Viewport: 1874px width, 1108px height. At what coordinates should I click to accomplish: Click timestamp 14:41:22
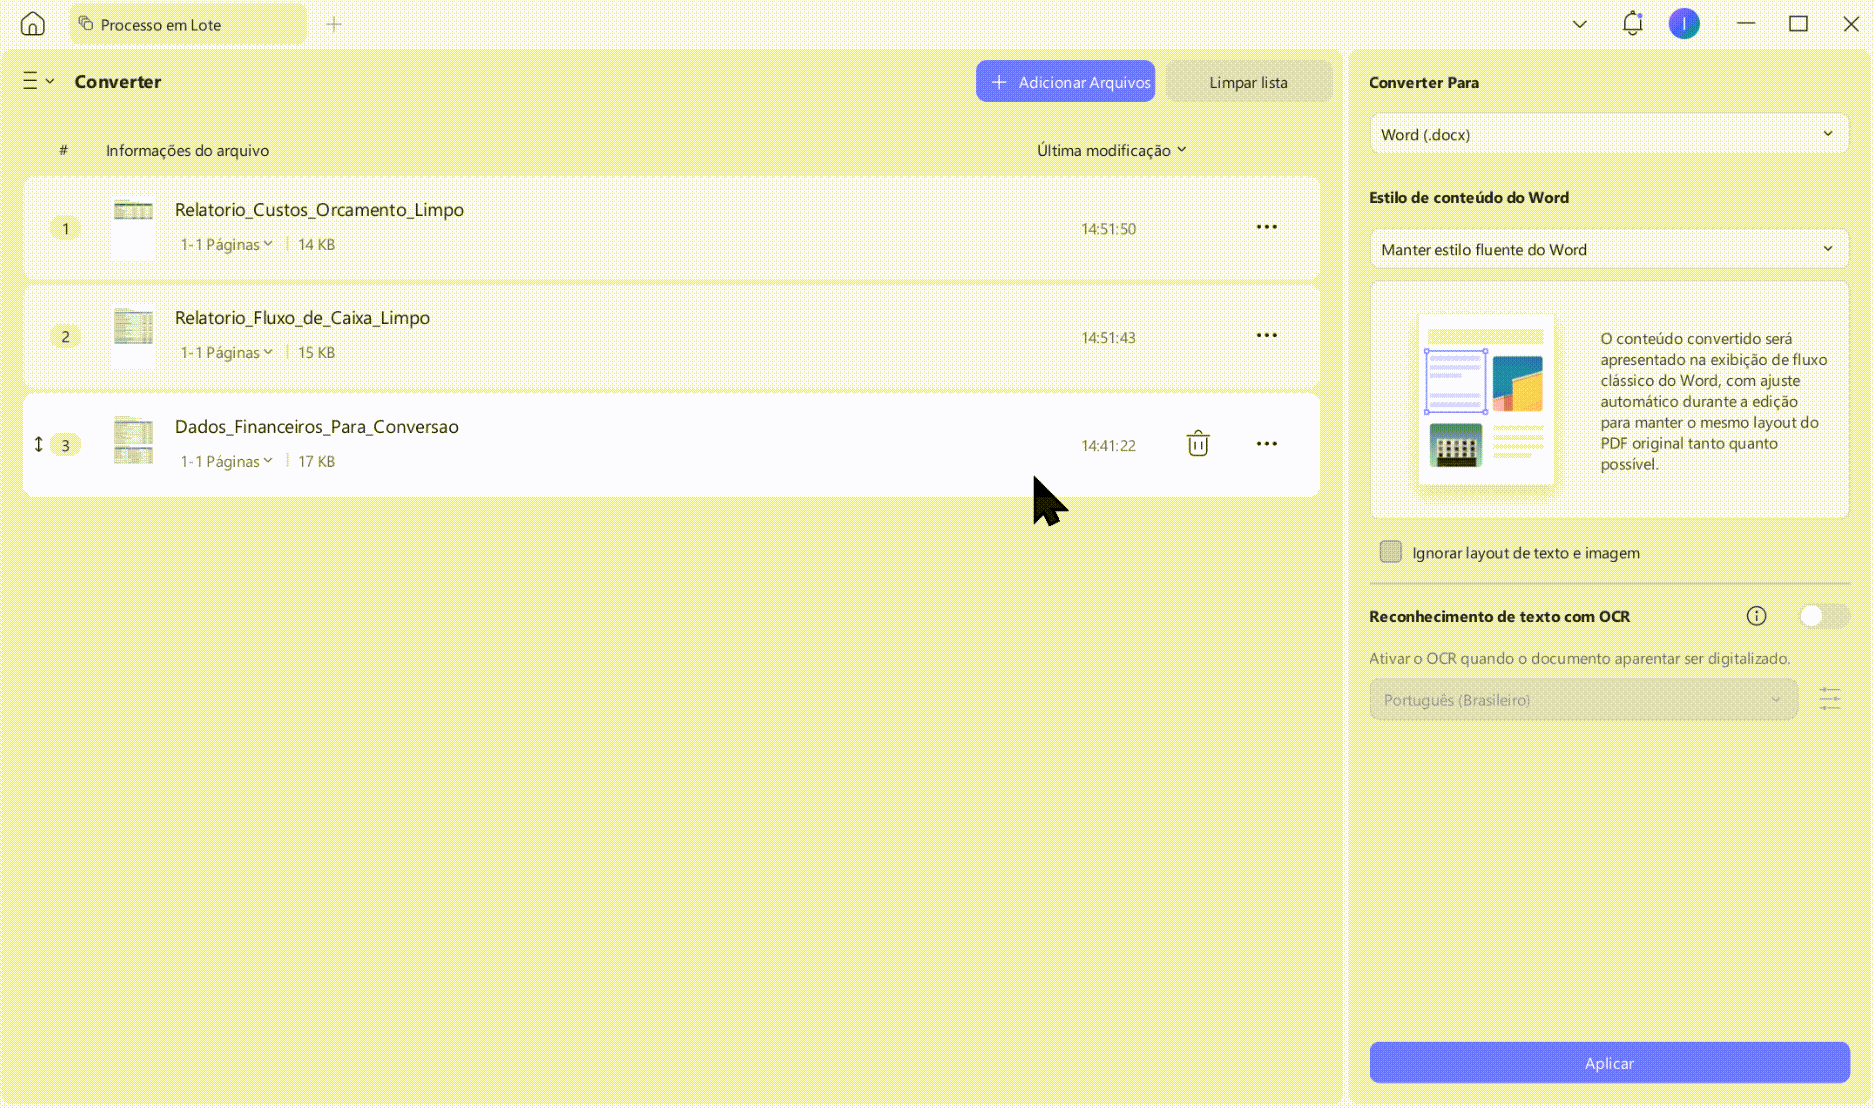click(x=1108, y=446)
